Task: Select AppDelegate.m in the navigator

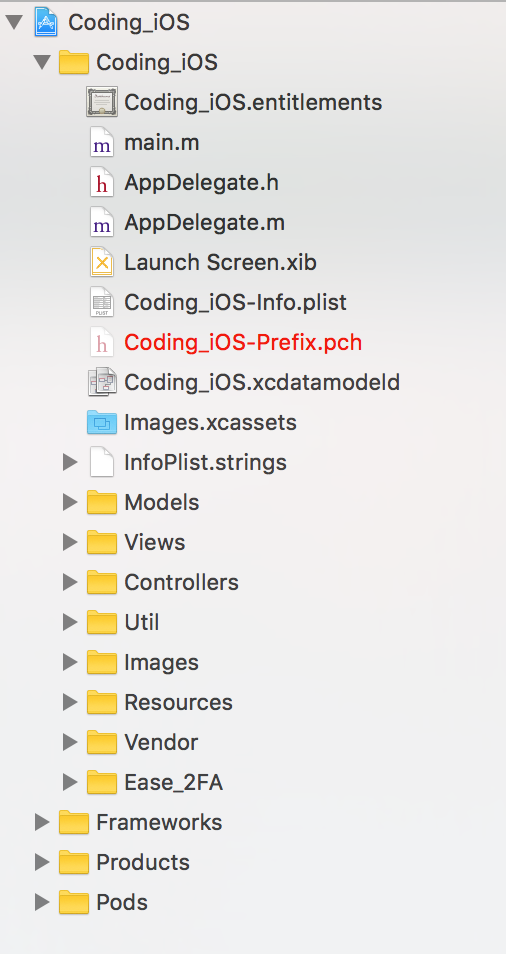Action: pyautogui.click(x=204, y=223)
